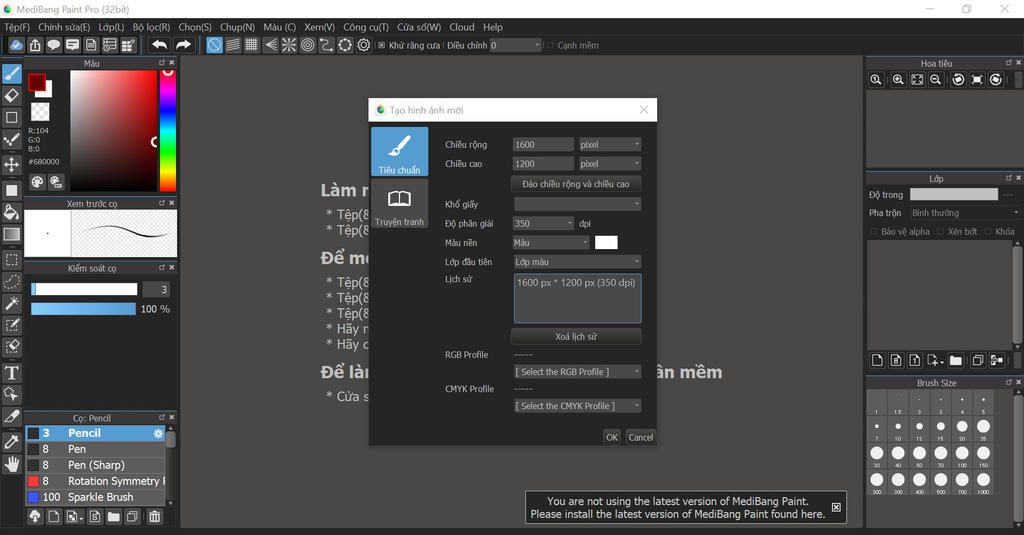The image size is (1024, 535).
Task: Open Độ phân giải 350 dropdown
Action: pos(543,223)
